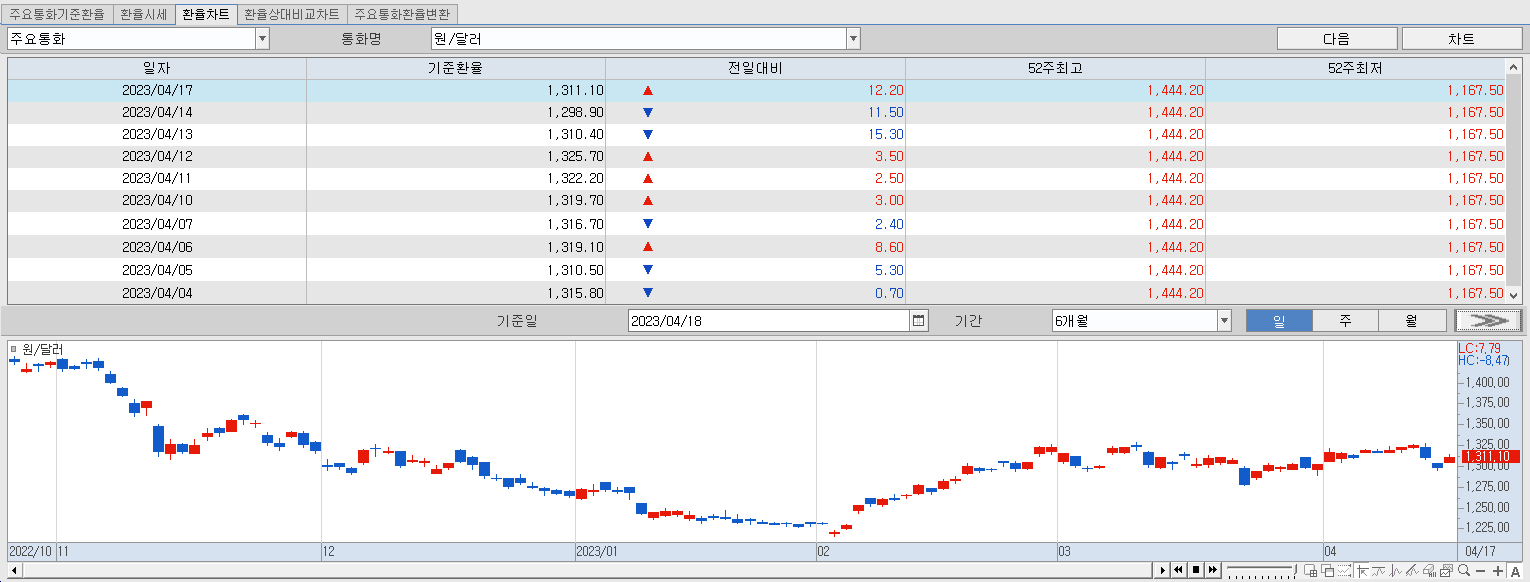Click the LC:7.79 indicator text
This screenshot has height=582, width=1530.
pyautogui.click(x=1480, y=348)
